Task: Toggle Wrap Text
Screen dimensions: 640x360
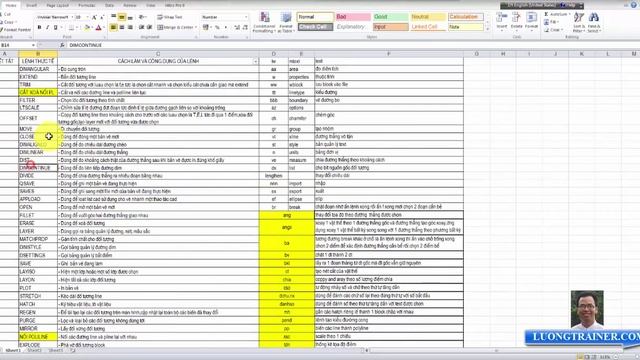Action: point(170,17)
